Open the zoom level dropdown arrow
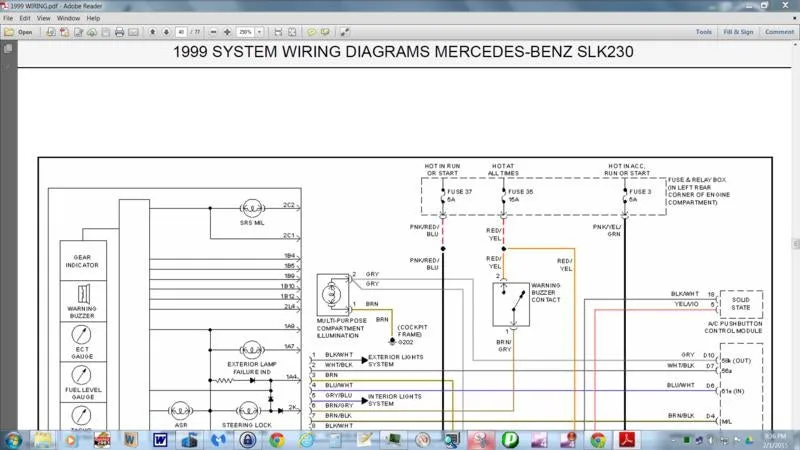 pos(260,32)
